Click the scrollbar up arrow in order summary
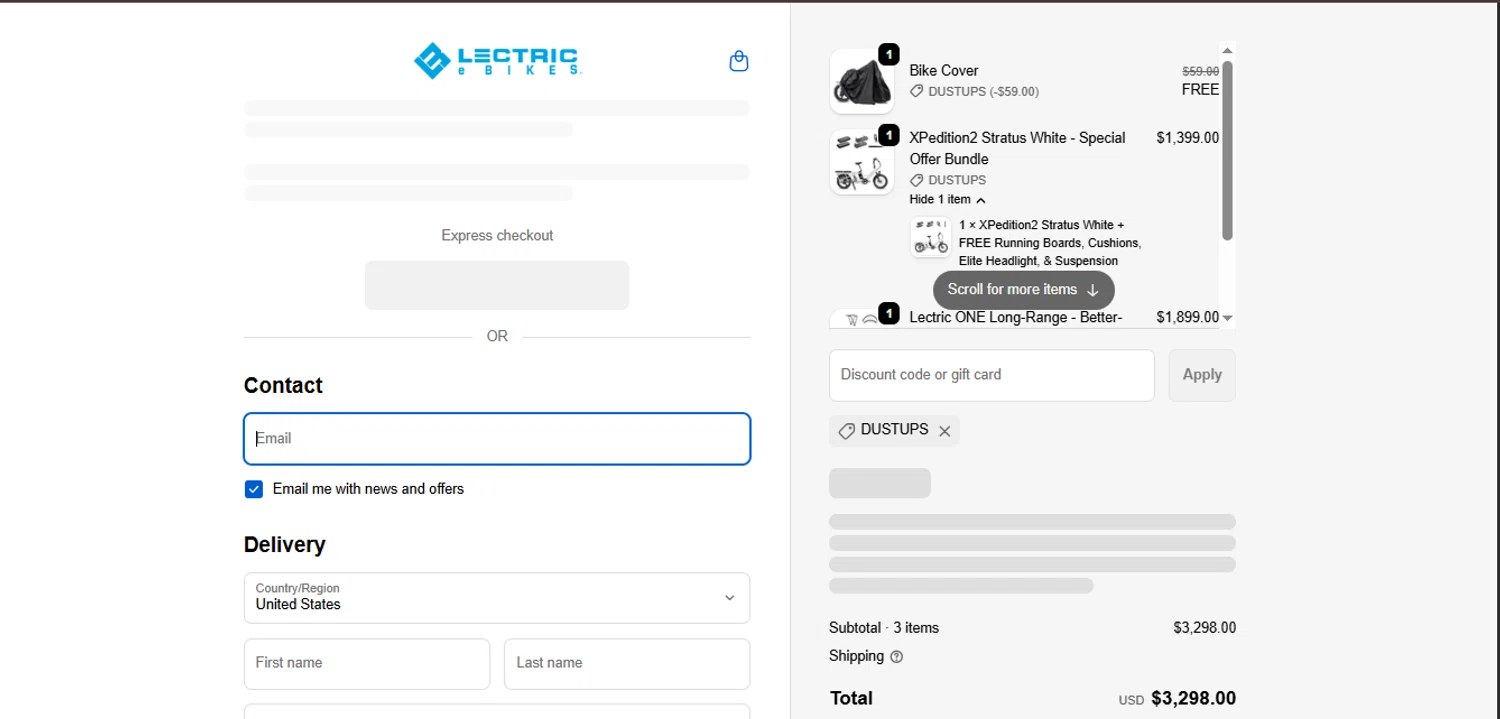Screen dimensions: 1500x719 pyautogui.click(x=1228, y=48)
